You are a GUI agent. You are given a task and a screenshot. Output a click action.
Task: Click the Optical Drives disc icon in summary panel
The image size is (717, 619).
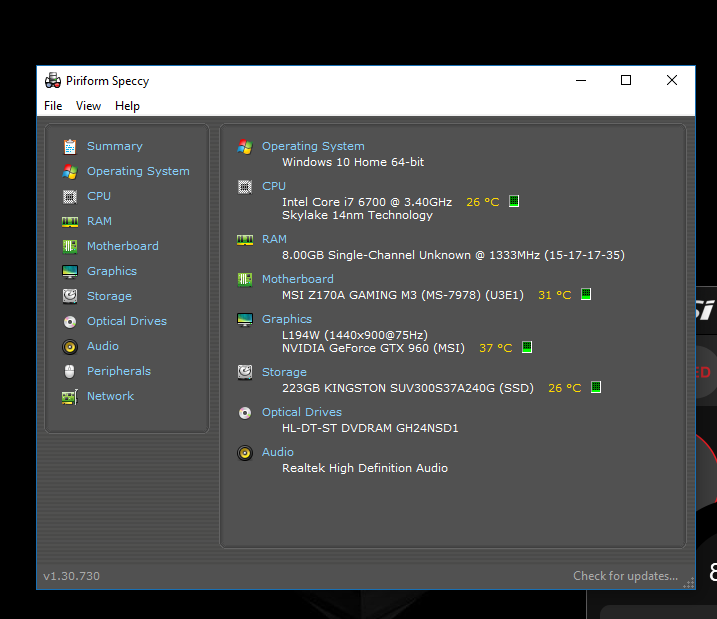coord(245,413)
